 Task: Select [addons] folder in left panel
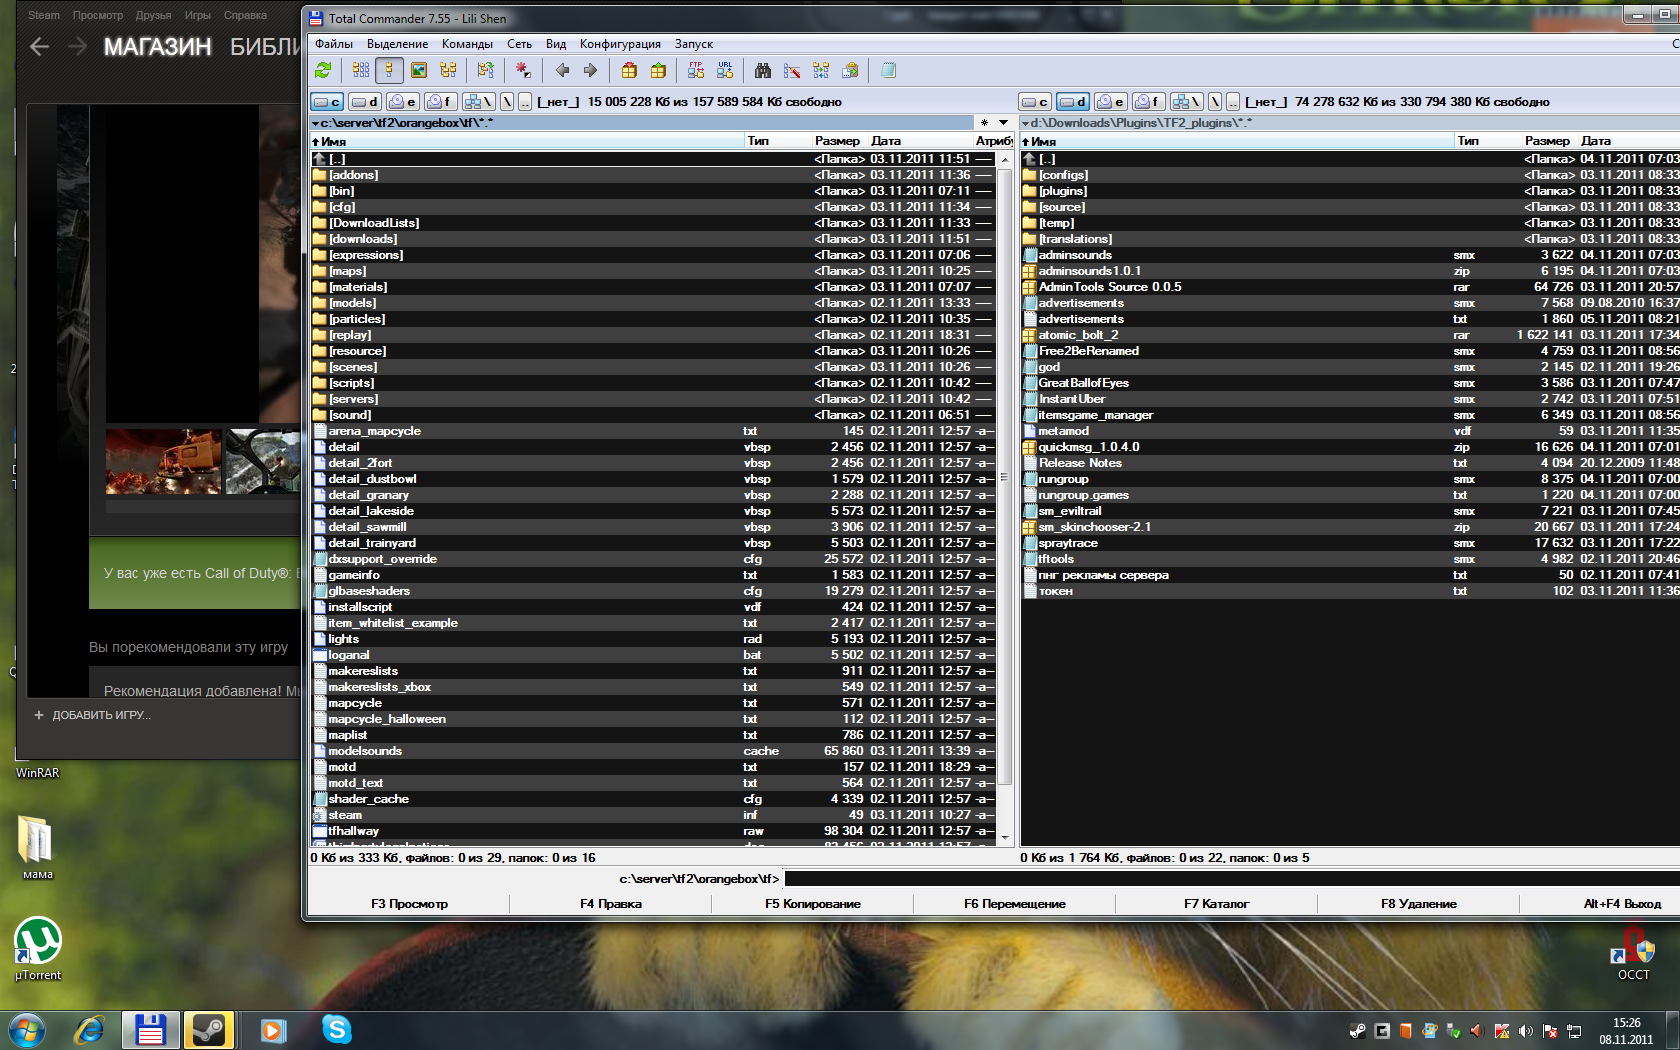(652, 175)
